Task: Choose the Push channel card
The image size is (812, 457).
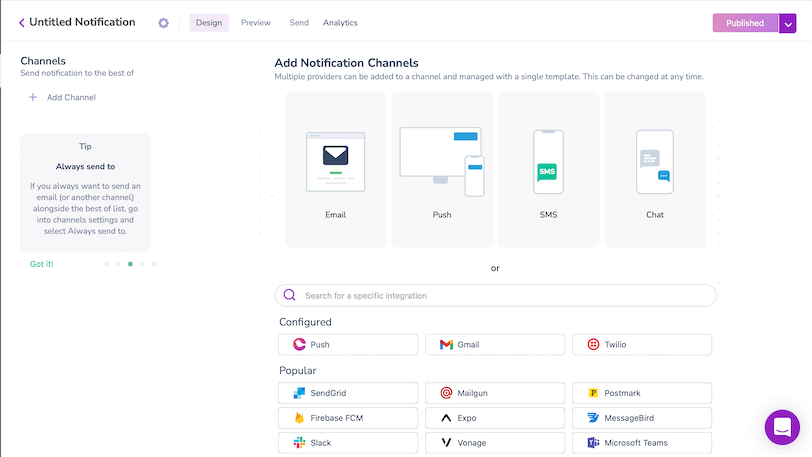Action: pyautogui.click(x=442, y=169)
